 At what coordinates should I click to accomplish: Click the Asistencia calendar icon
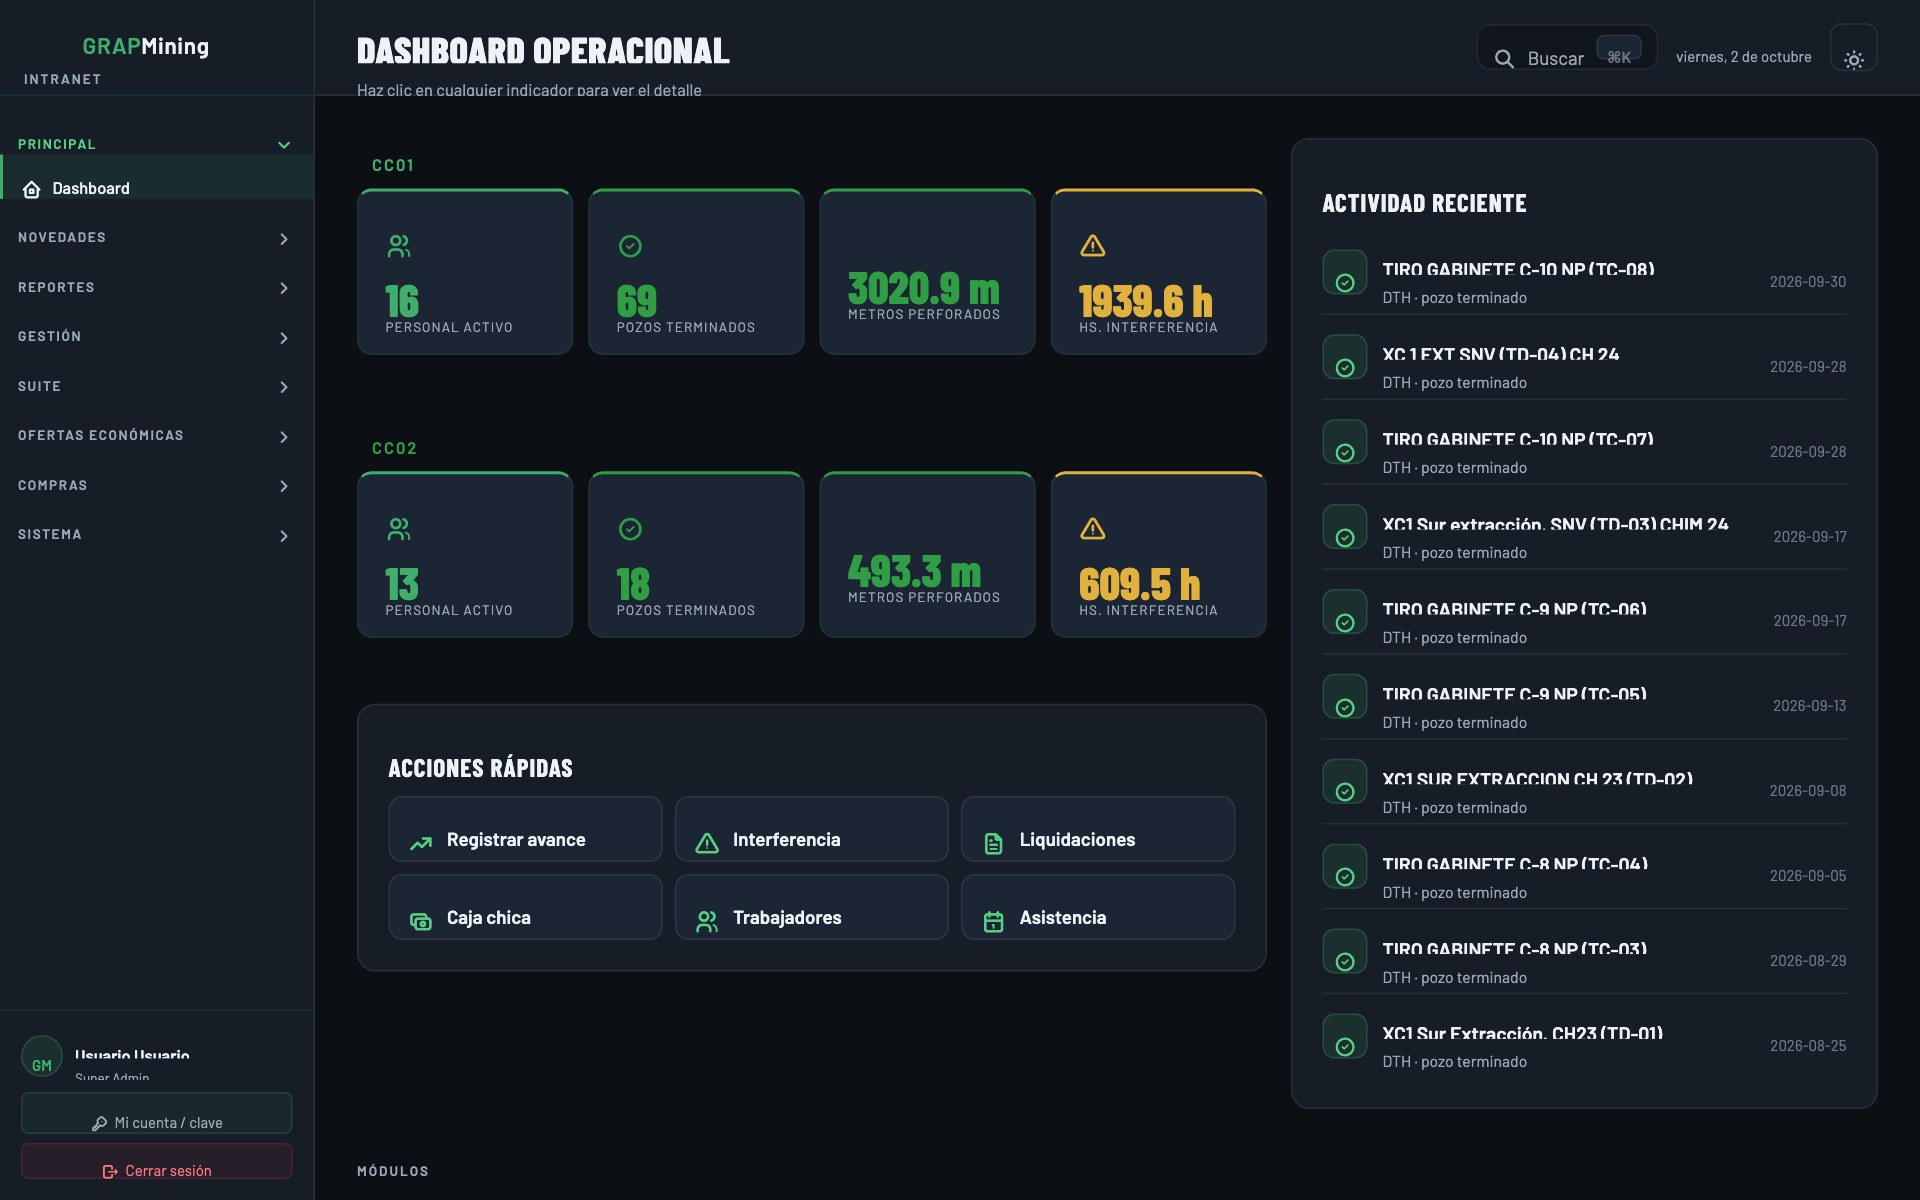pyautogui.click(x=993, y=921)
